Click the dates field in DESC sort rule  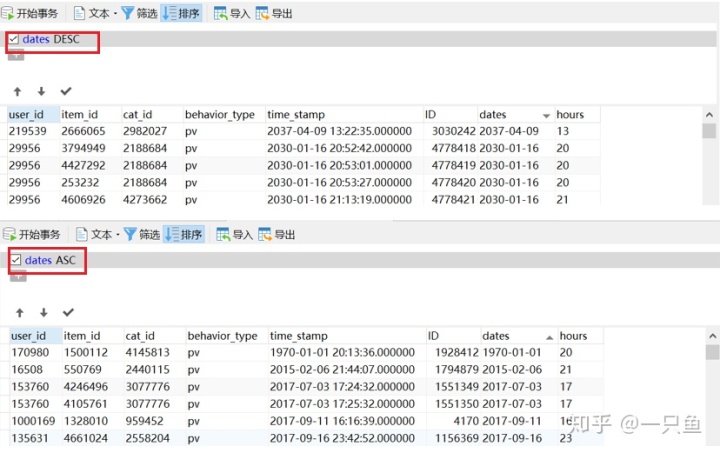pyautogui.click(x=36, y=39)
